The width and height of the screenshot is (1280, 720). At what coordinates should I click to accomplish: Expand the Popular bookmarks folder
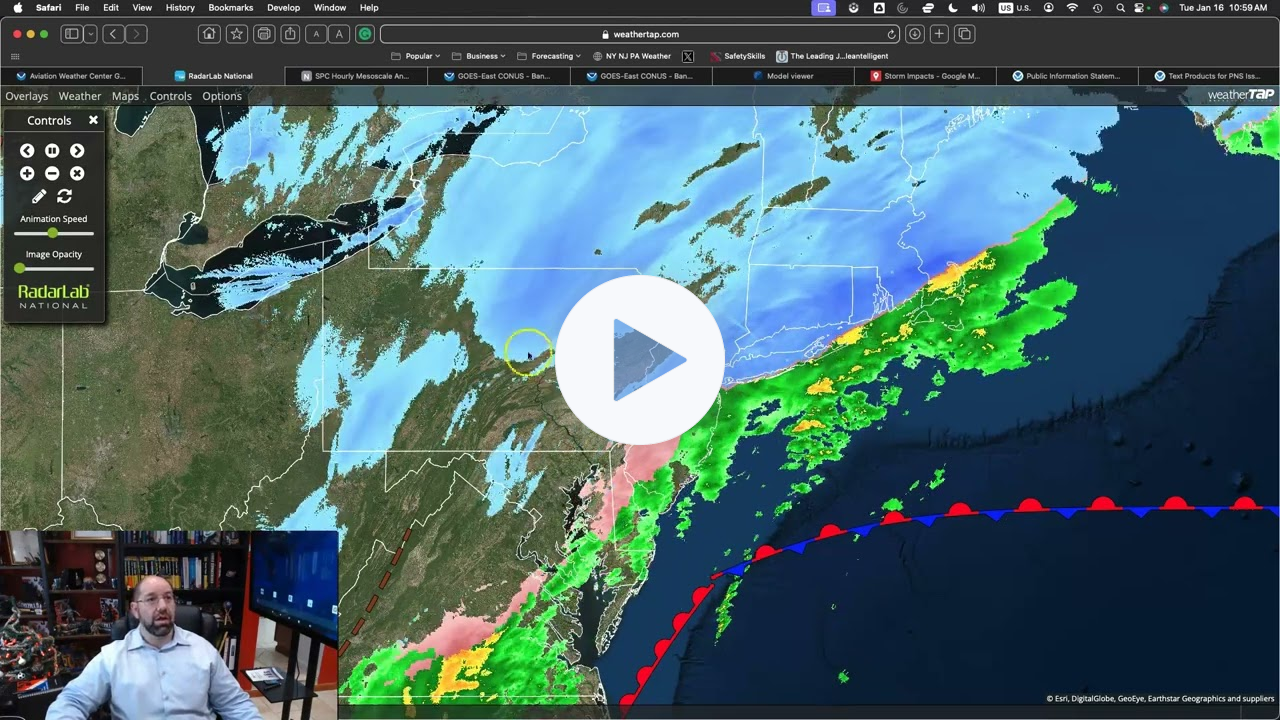pos(416,56)
